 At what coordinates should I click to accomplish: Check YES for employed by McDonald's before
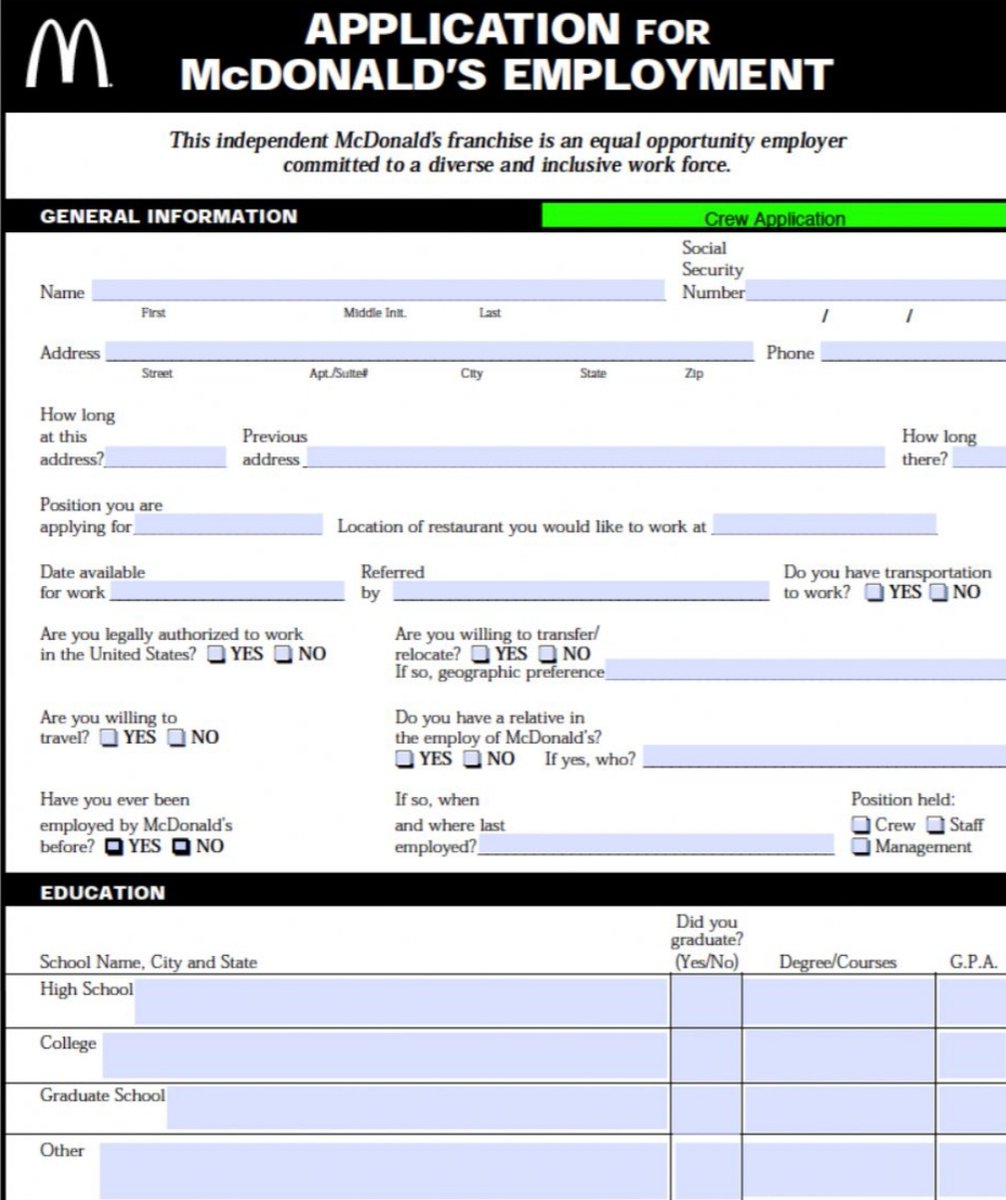click(x=113, y=847)
